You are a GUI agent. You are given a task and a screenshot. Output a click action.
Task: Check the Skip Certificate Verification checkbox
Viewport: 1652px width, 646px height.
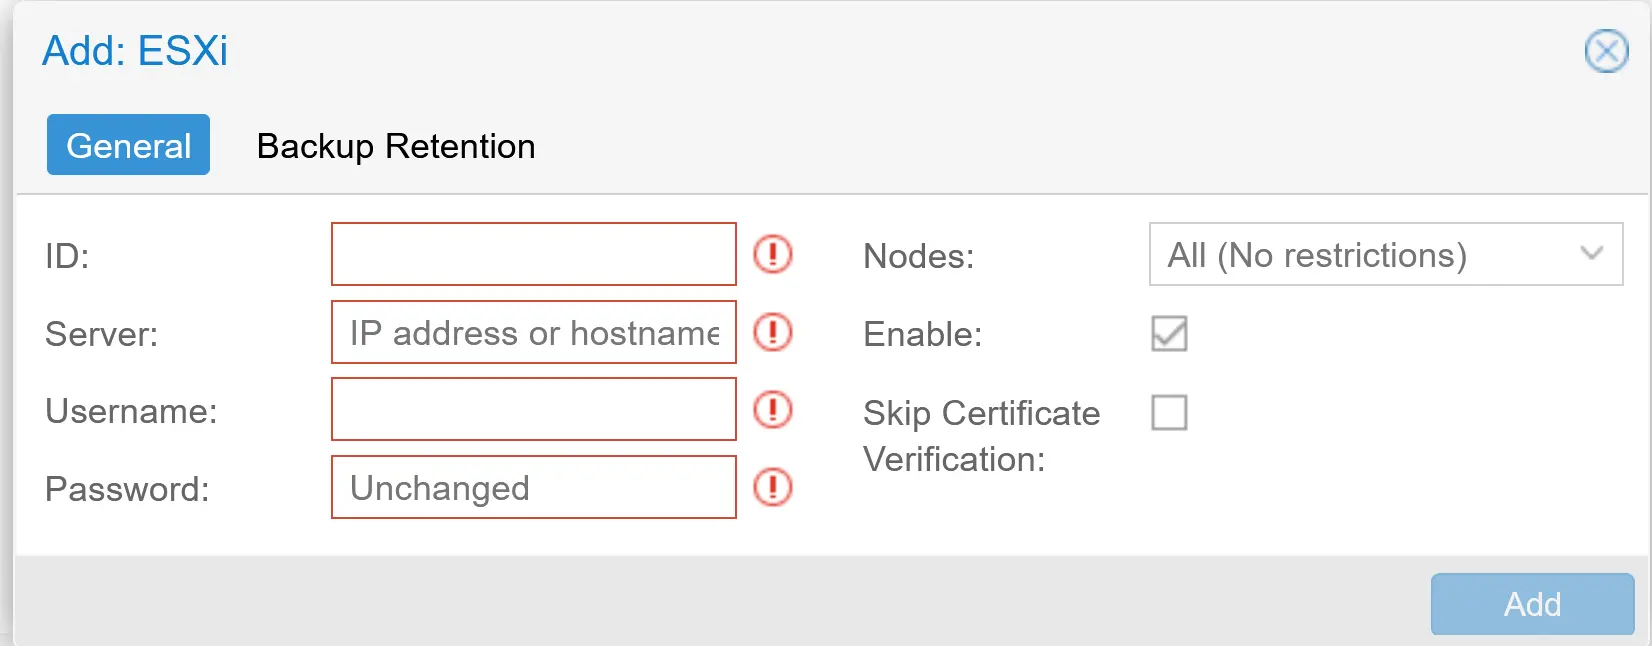[1169, 413]
